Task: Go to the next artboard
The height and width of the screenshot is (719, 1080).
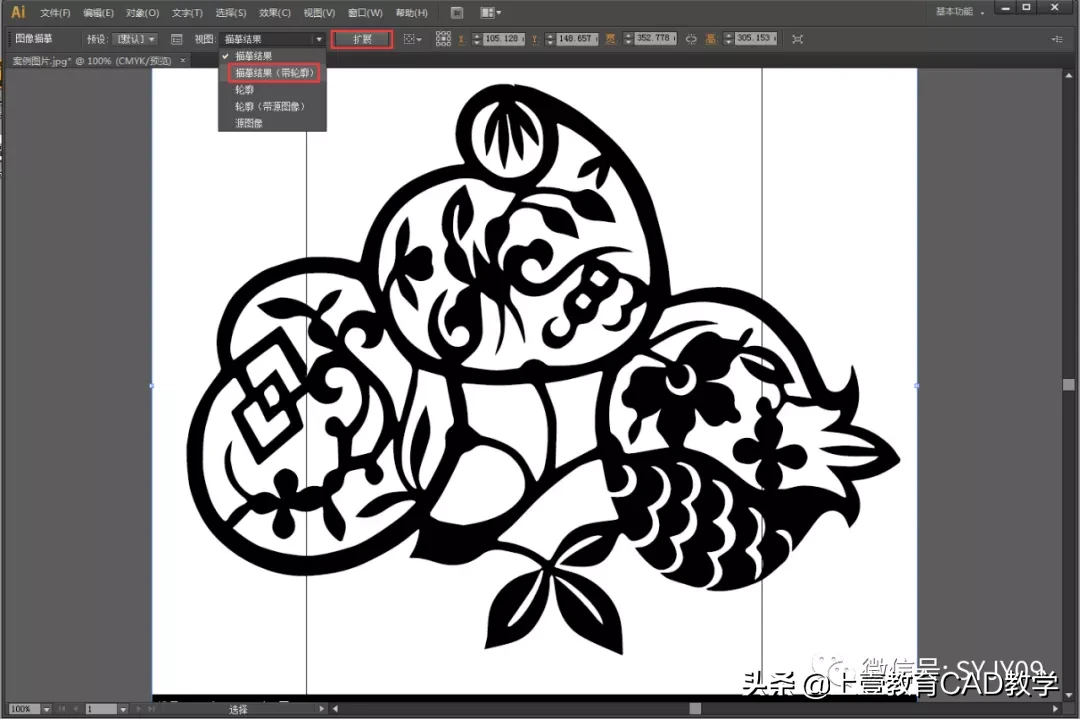Action: tap(138, 709)
